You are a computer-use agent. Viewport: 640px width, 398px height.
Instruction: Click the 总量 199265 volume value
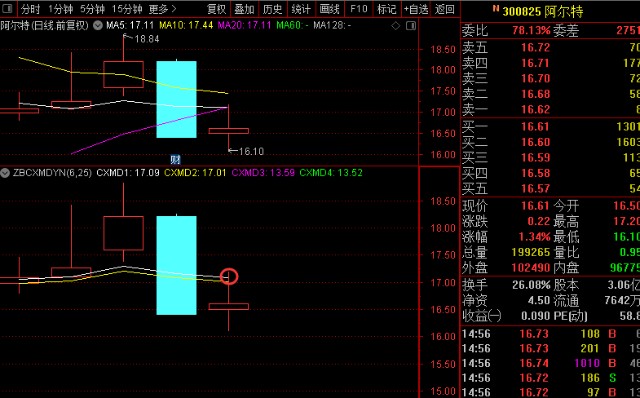point(531,252)
